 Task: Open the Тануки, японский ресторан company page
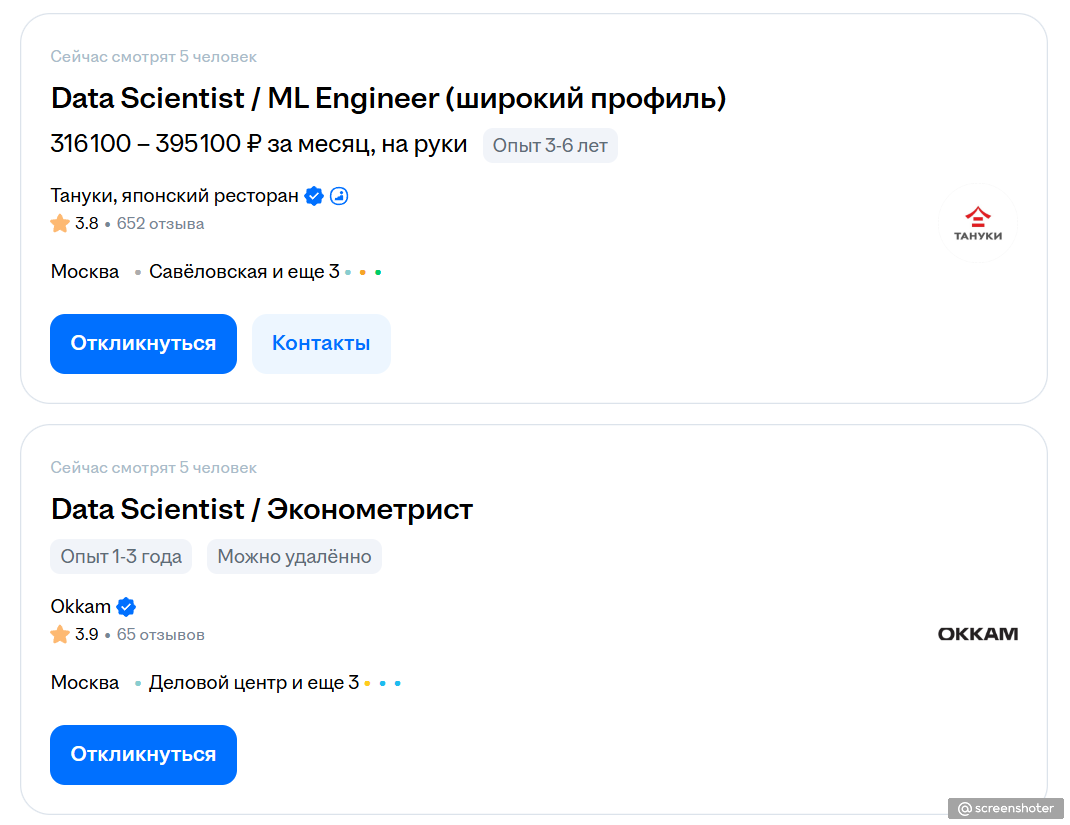pos(174,196)
